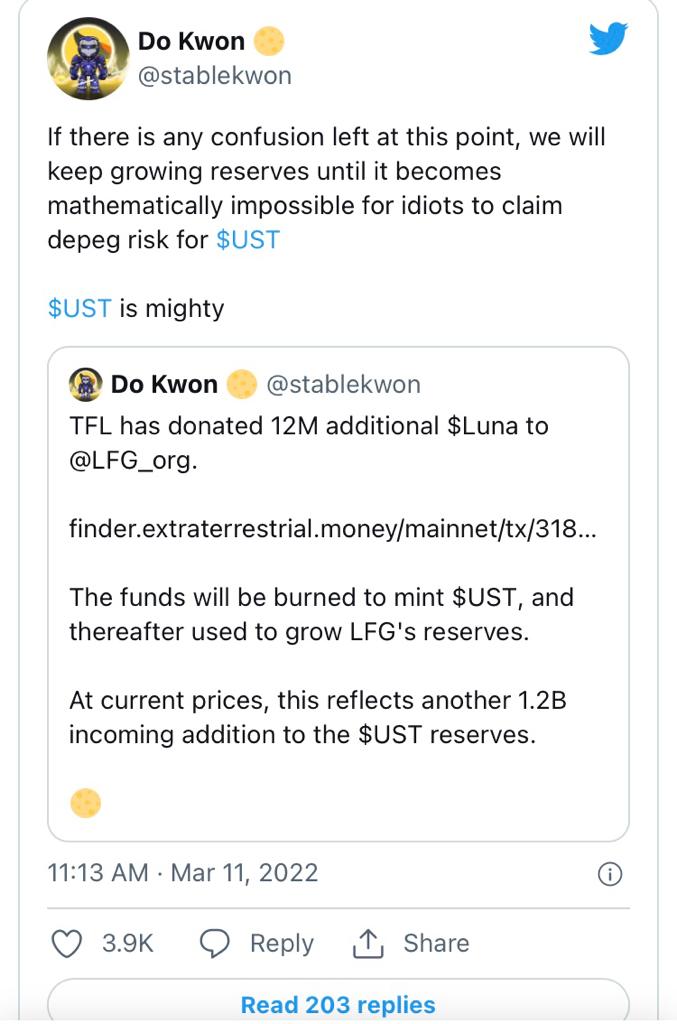This screenshot has height=1024, width=677.
Task: Click the heart like icon
Action: [67, 943]
